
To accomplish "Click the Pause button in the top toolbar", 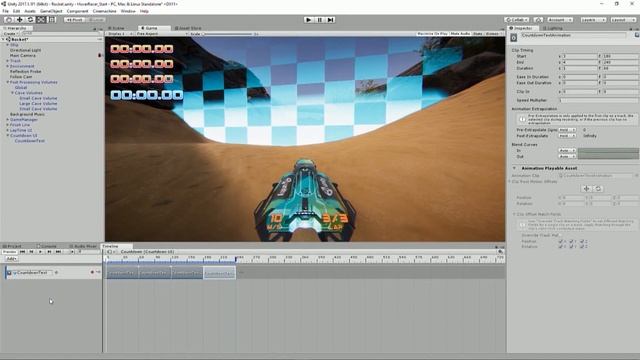I will 320,20.
